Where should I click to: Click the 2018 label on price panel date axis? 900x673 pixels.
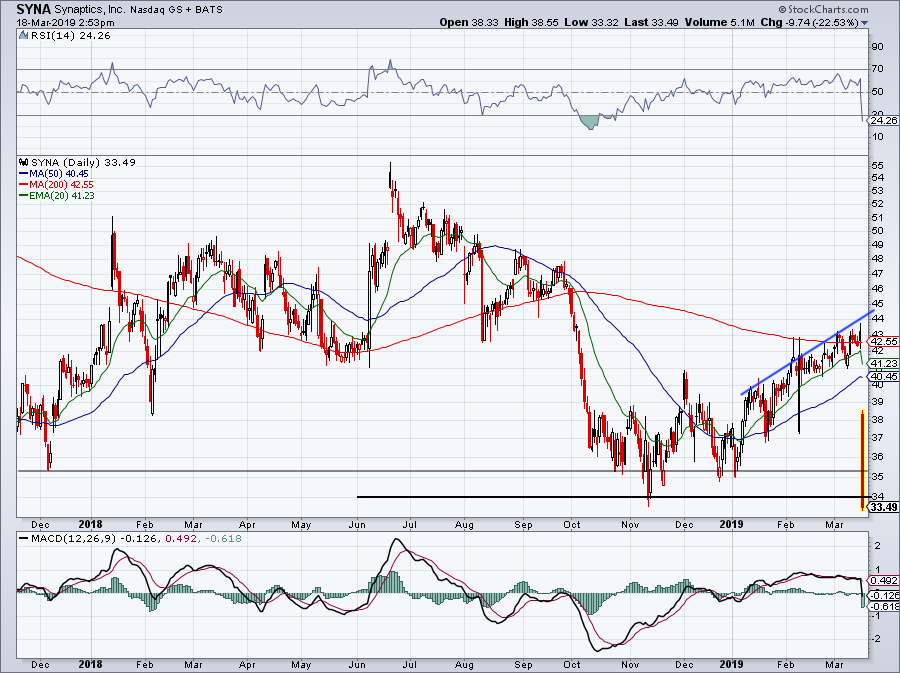(90, 524)
